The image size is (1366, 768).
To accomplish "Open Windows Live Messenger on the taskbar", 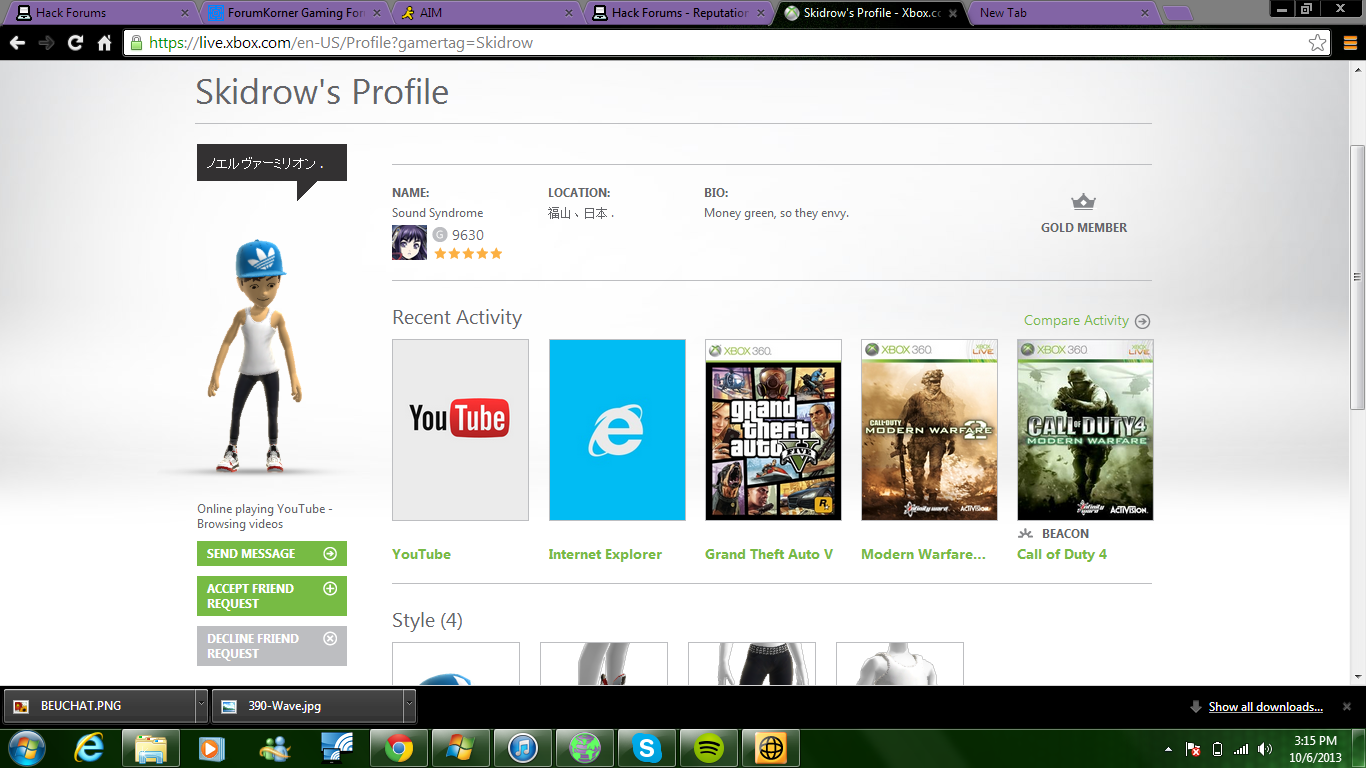I will point(274,748).
